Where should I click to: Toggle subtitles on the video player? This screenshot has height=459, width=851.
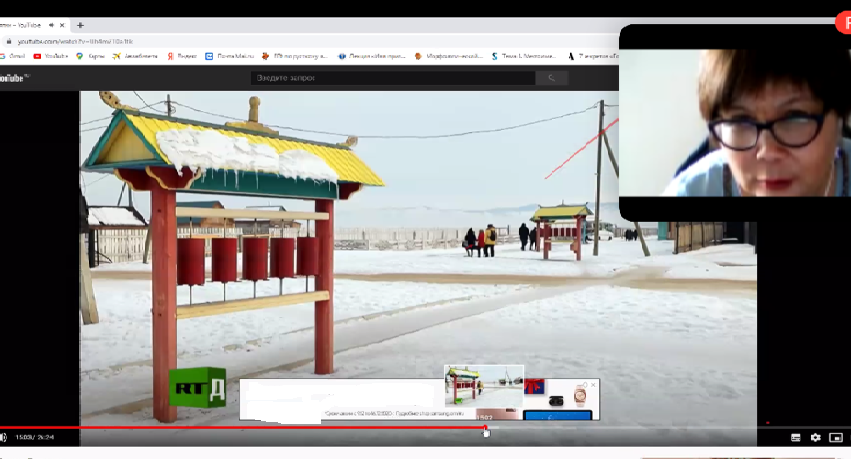(x=796, y=437)
